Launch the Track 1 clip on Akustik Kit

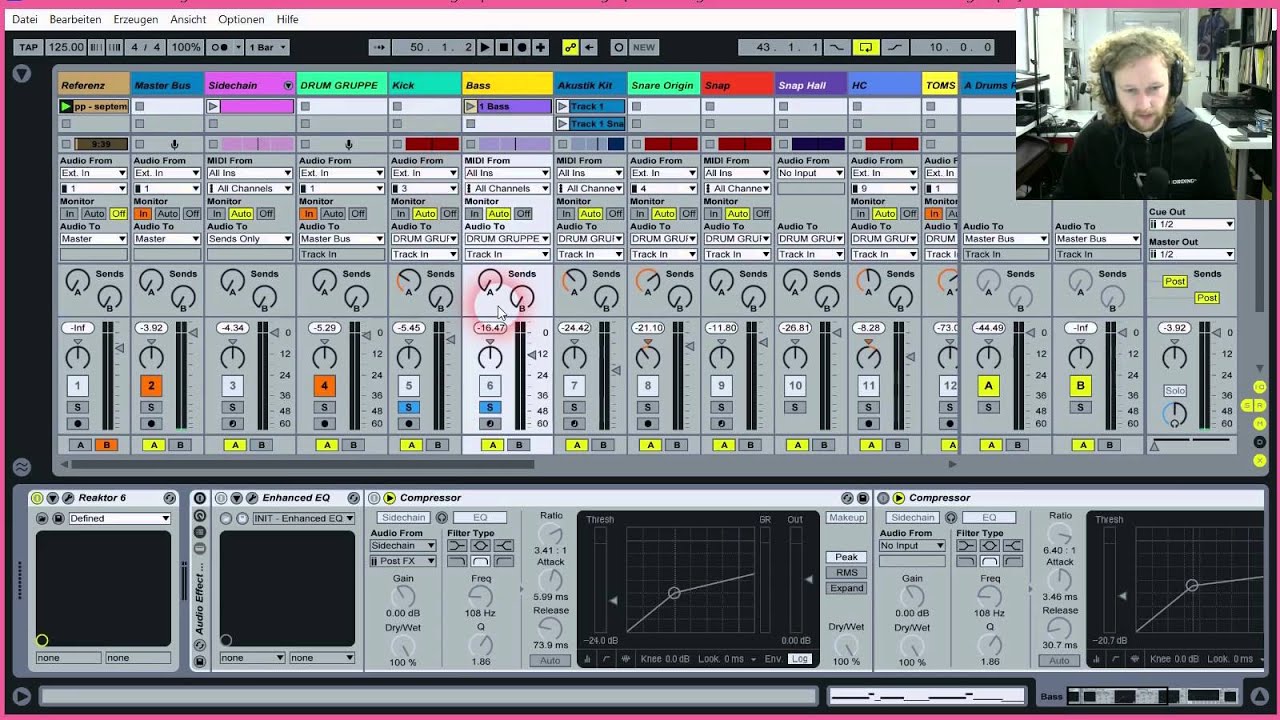pos(562,106)
